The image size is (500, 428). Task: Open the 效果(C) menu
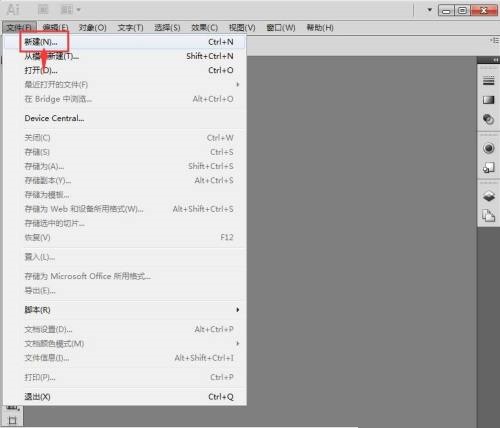pyautogui.click(x=204, y=27)
